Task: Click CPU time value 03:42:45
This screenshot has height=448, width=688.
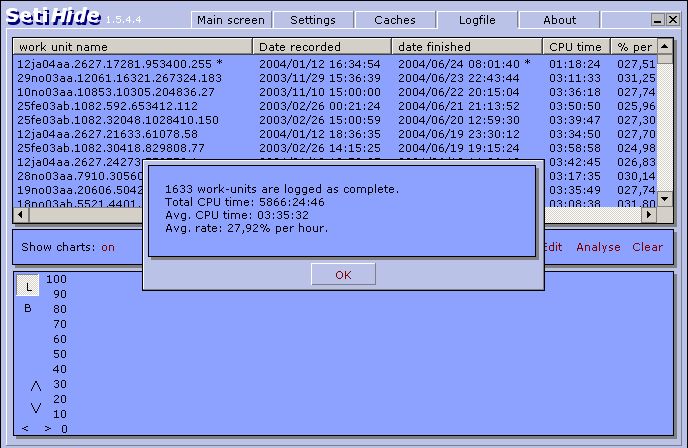Action: (x=574, y=162)
